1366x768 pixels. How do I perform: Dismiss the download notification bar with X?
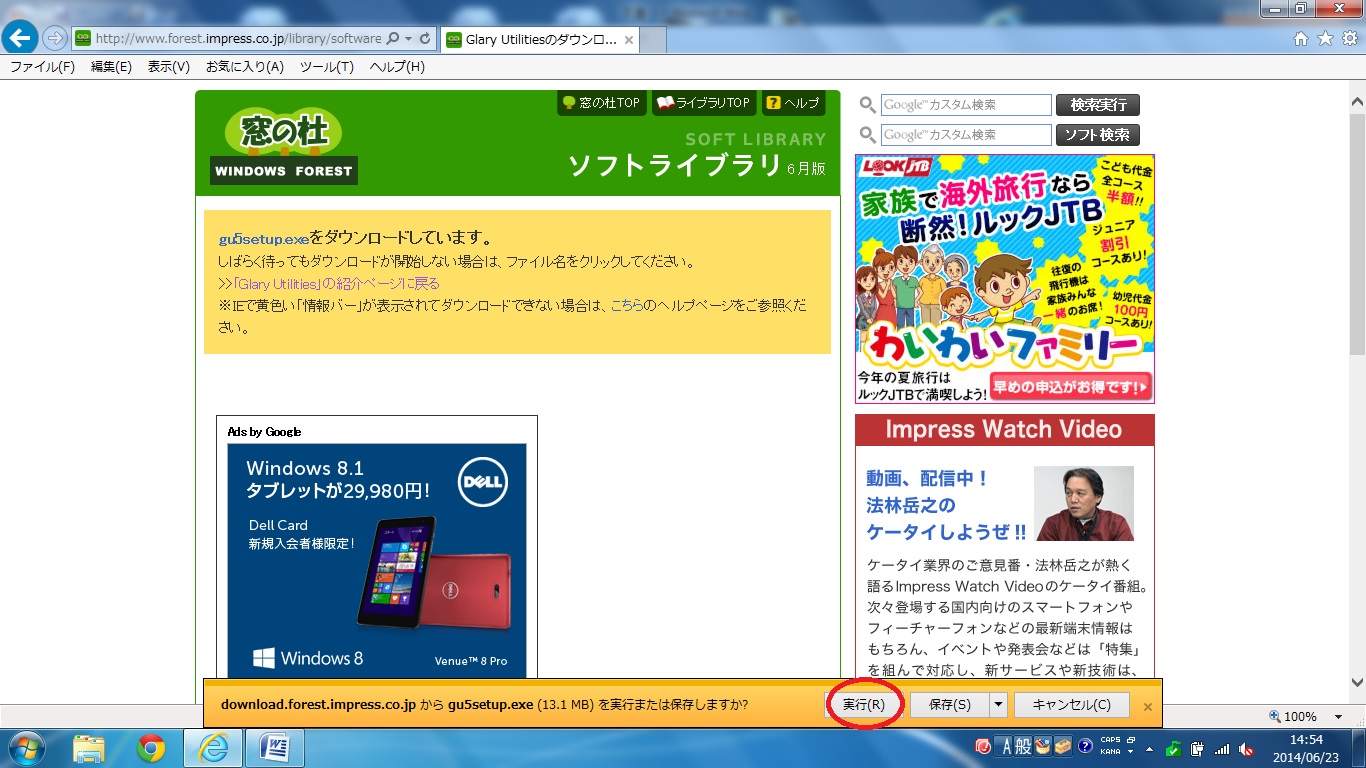pyautogui.click(x=1148, y=707)
